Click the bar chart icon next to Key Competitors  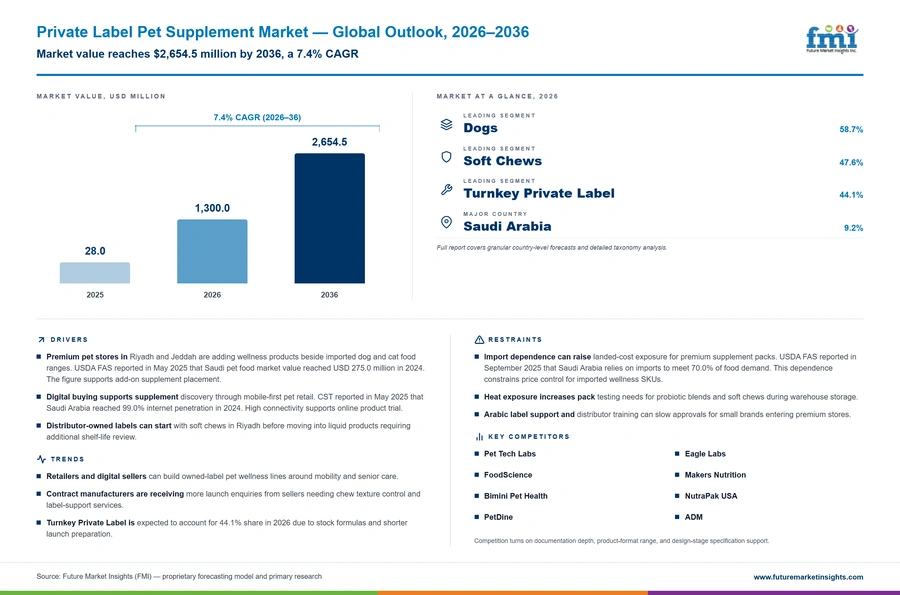(x=479, y=437)
